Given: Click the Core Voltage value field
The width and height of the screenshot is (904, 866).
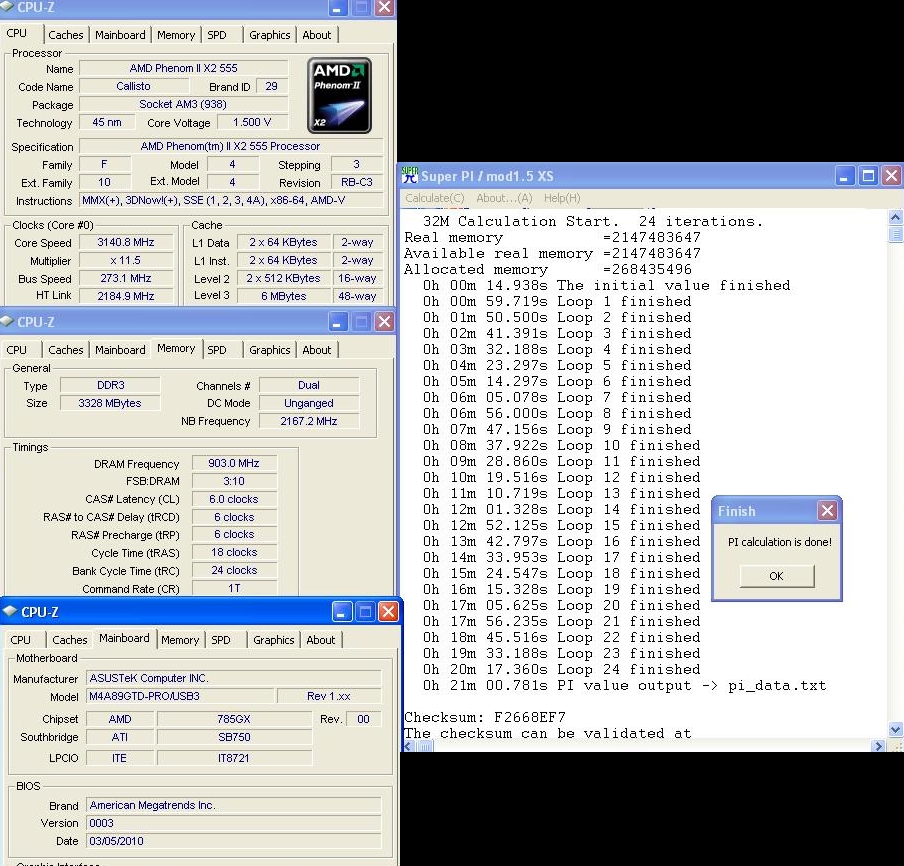Looking at the screenshot, I should (252, 123).
